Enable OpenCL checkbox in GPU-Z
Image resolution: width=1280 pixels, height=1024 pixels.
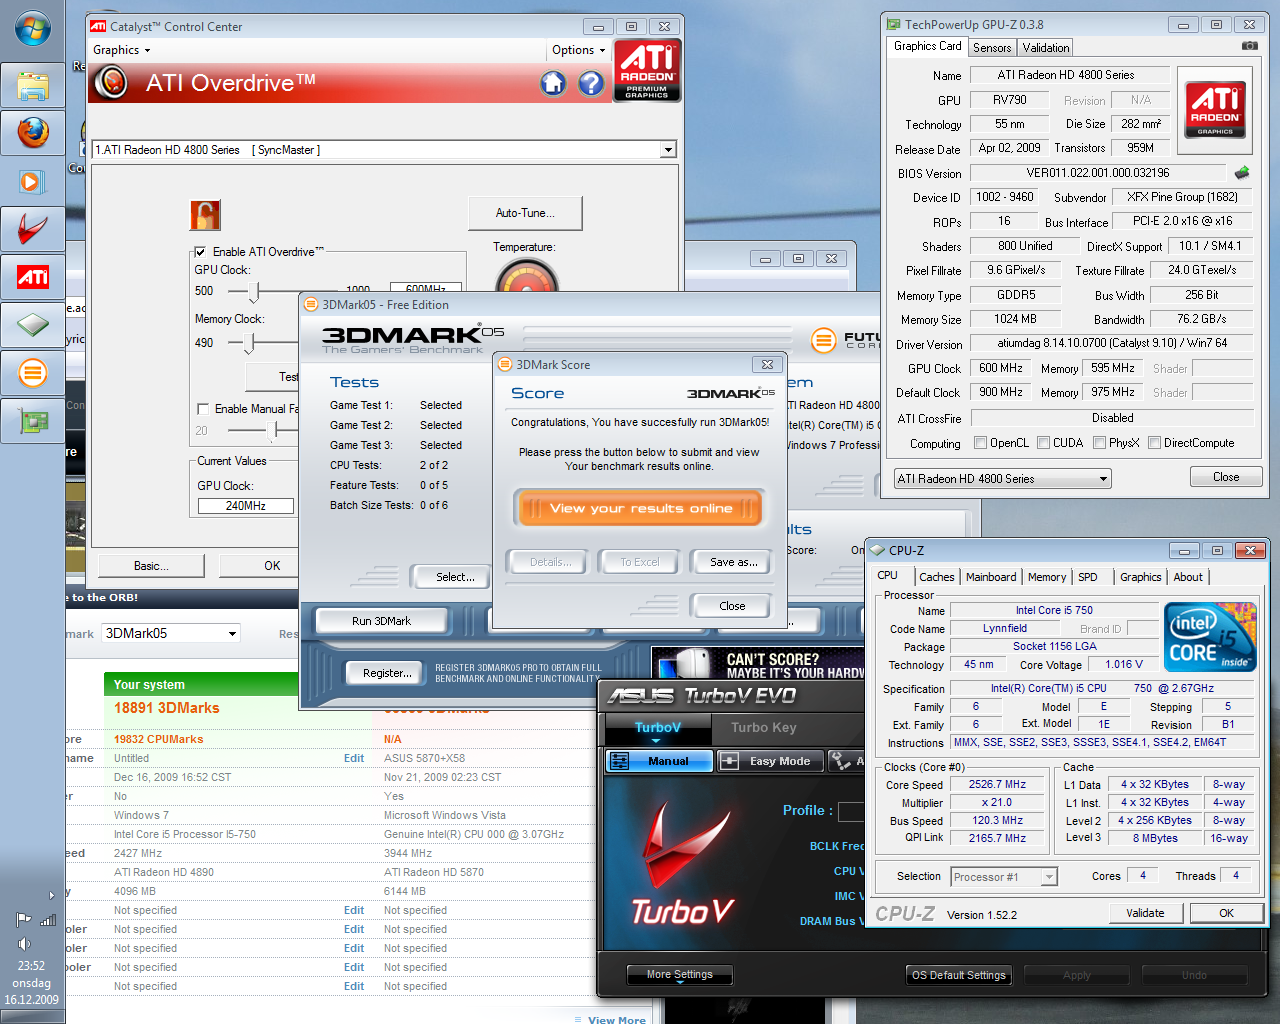pos(981,443)
